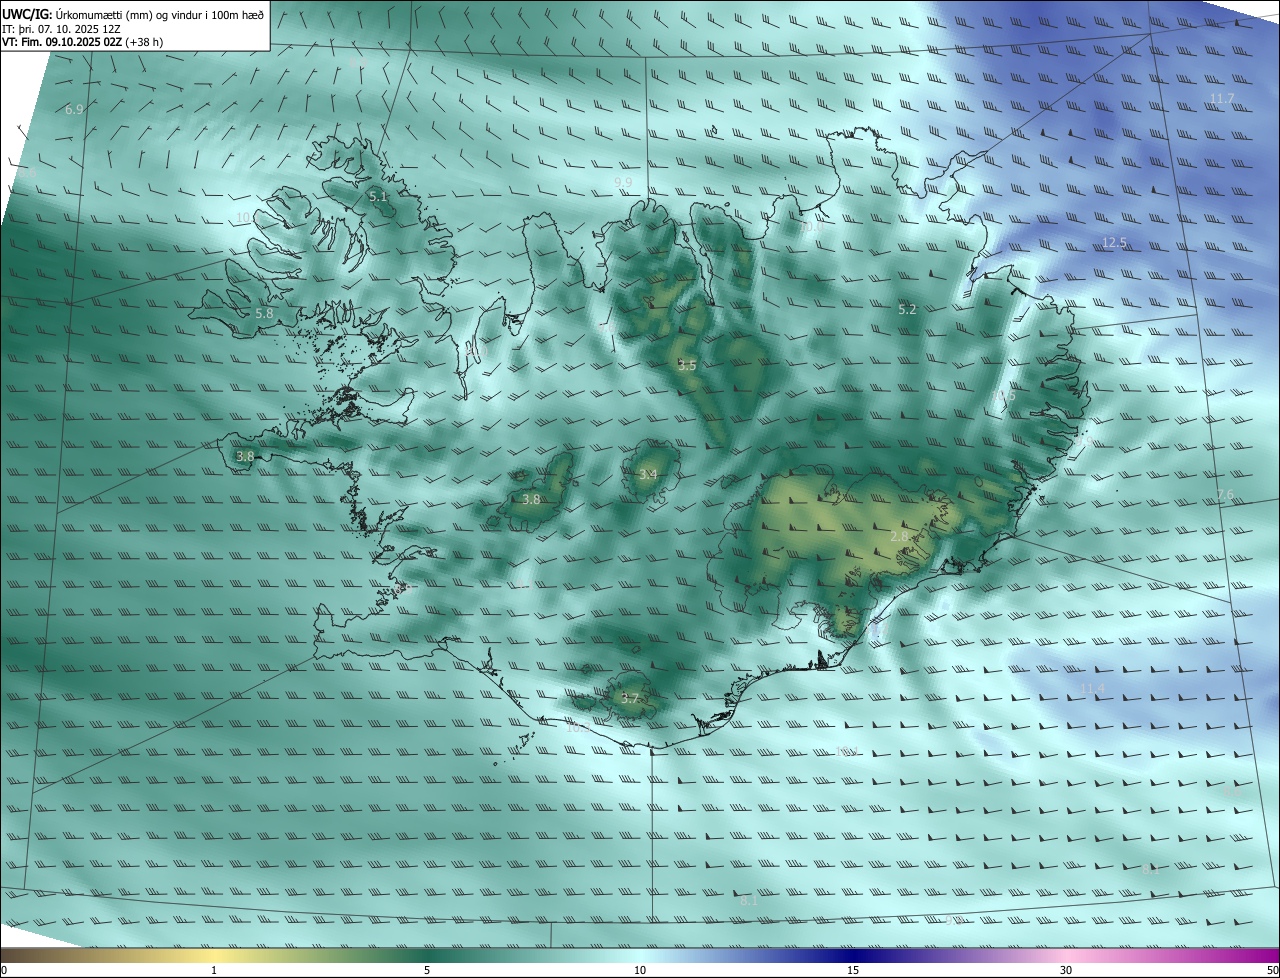Click the 3.4 value on the glacier
Screen dimensions: 1280x978
point(648,474)
